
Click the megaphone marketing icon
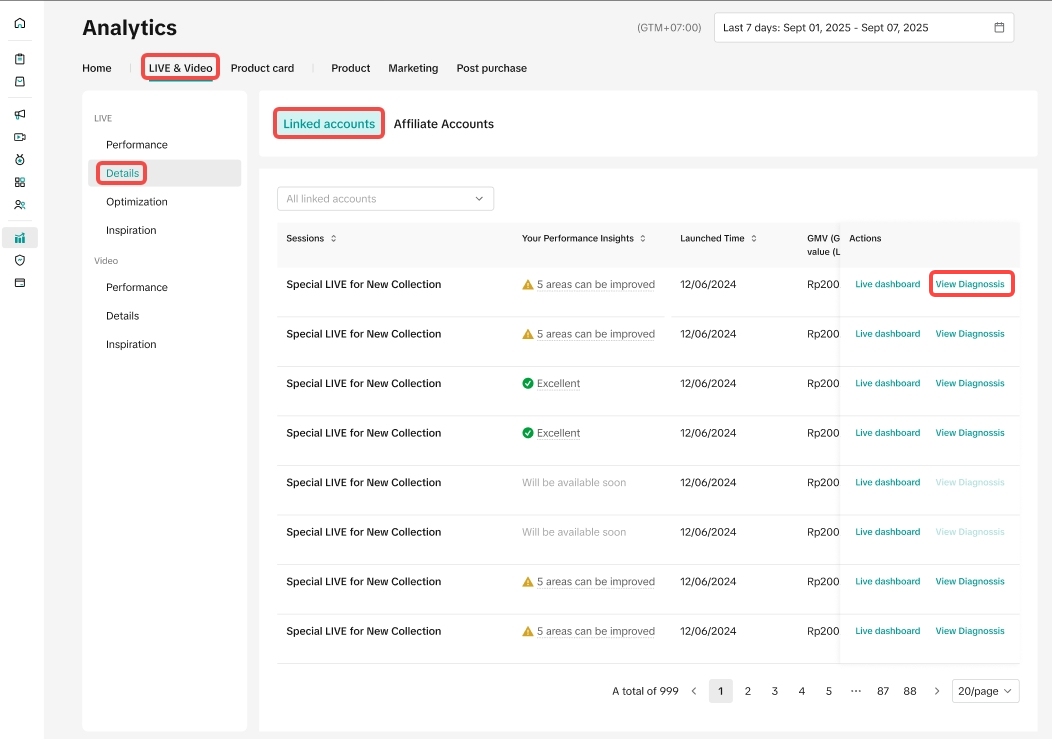[x=20, y=114]
